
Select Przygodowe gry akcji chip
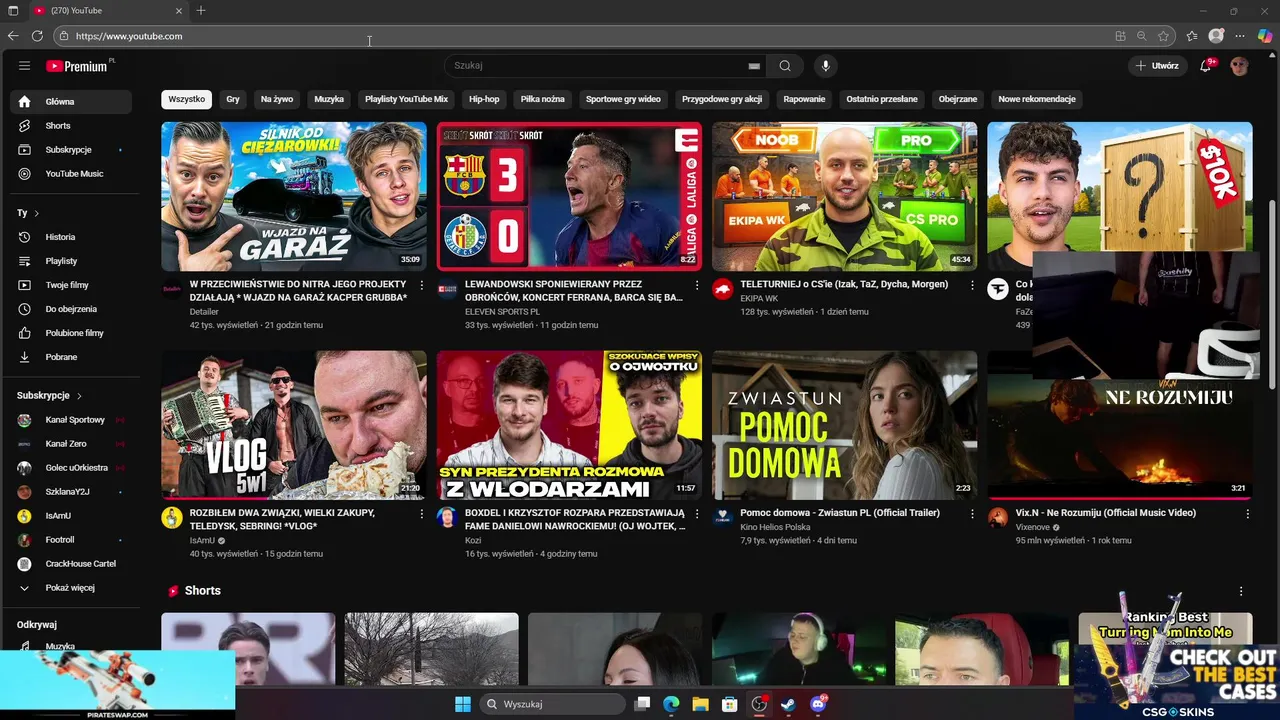[722, 99]
